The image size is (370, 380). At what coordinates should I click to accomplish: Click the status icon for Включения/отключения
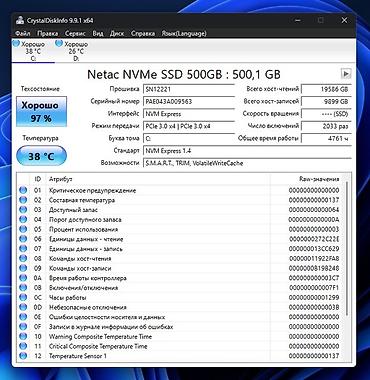(23, 288)
